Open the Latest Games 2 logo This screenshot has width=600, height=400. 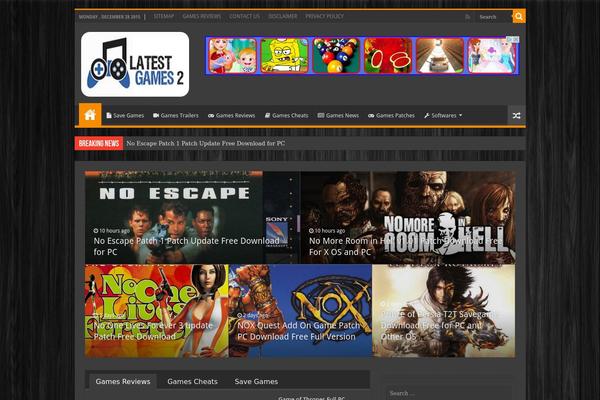coord(135,64)
